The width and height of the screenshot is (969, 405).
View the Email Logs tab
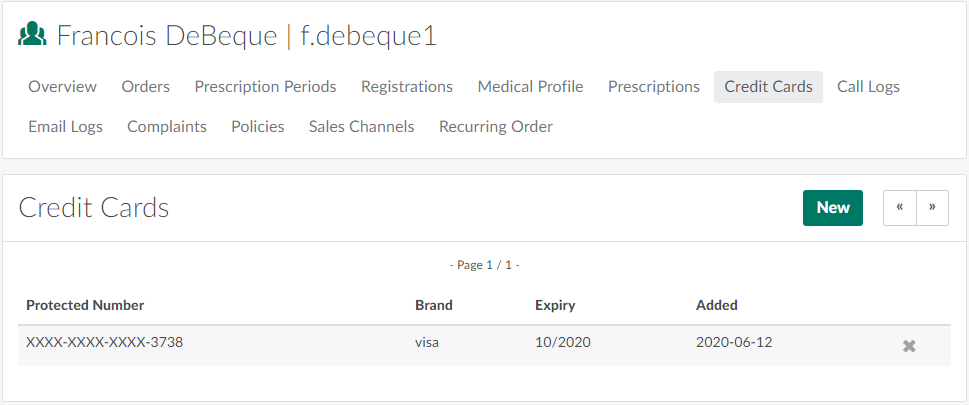65,127
